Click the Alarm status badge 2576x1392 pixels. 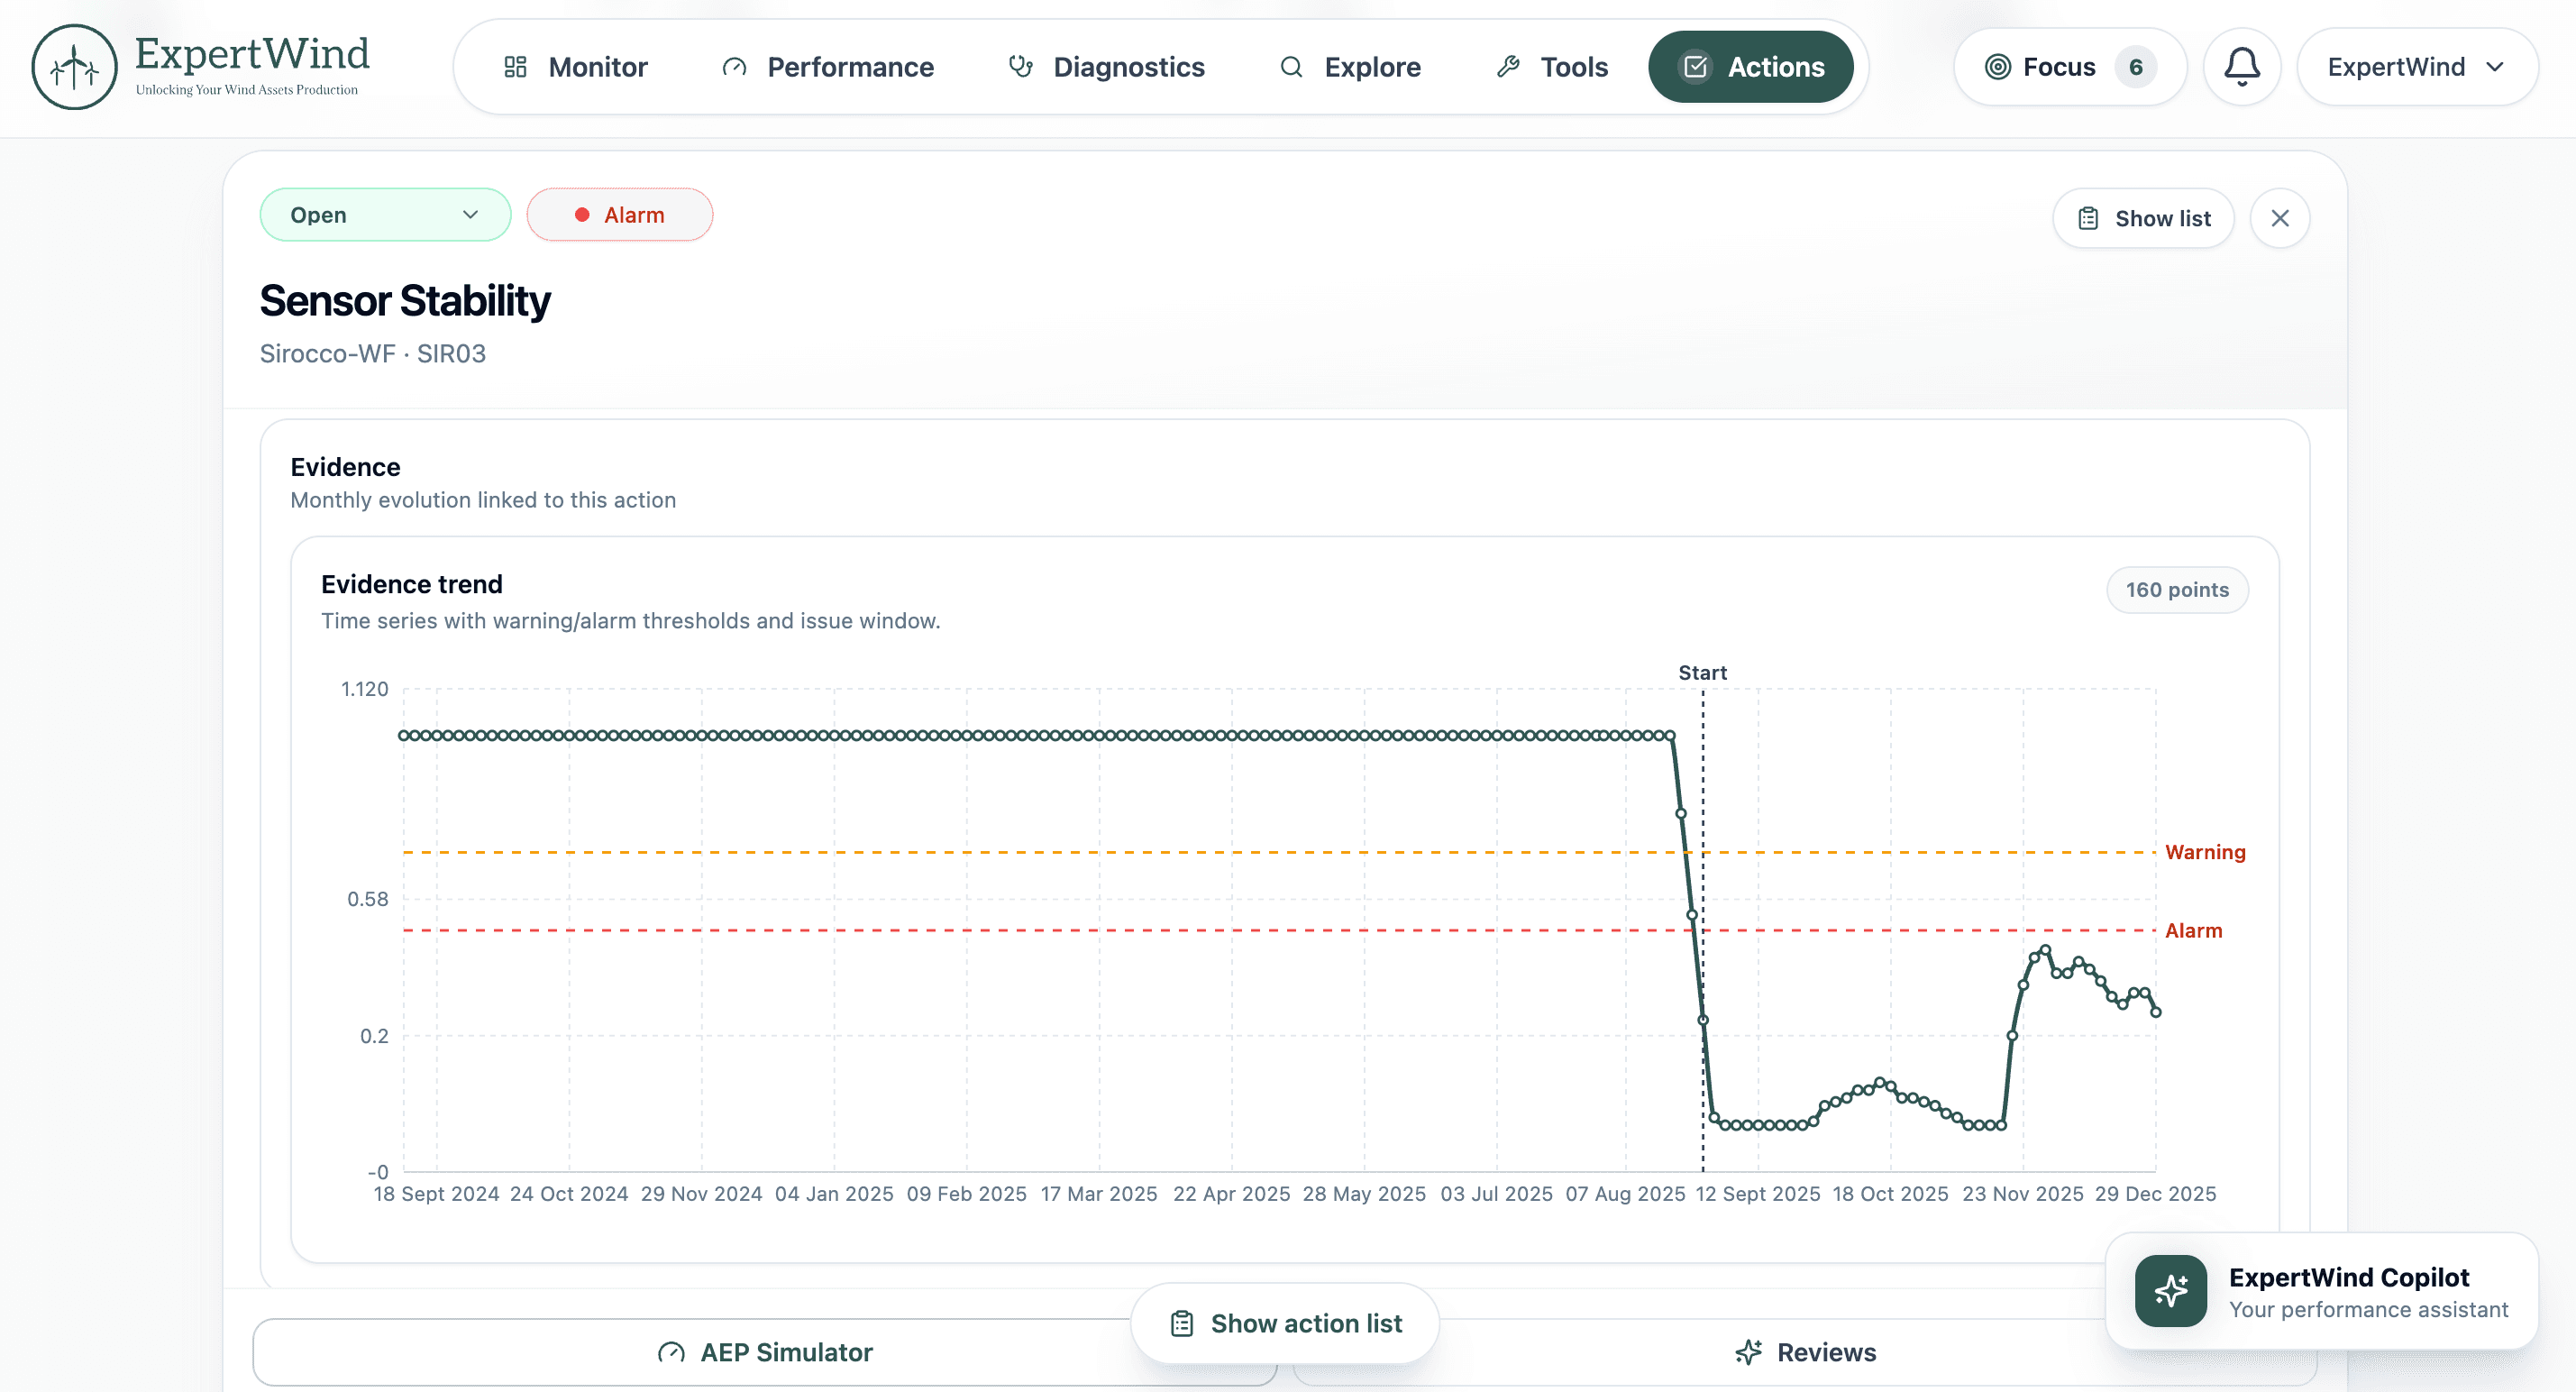click(620, 215)
